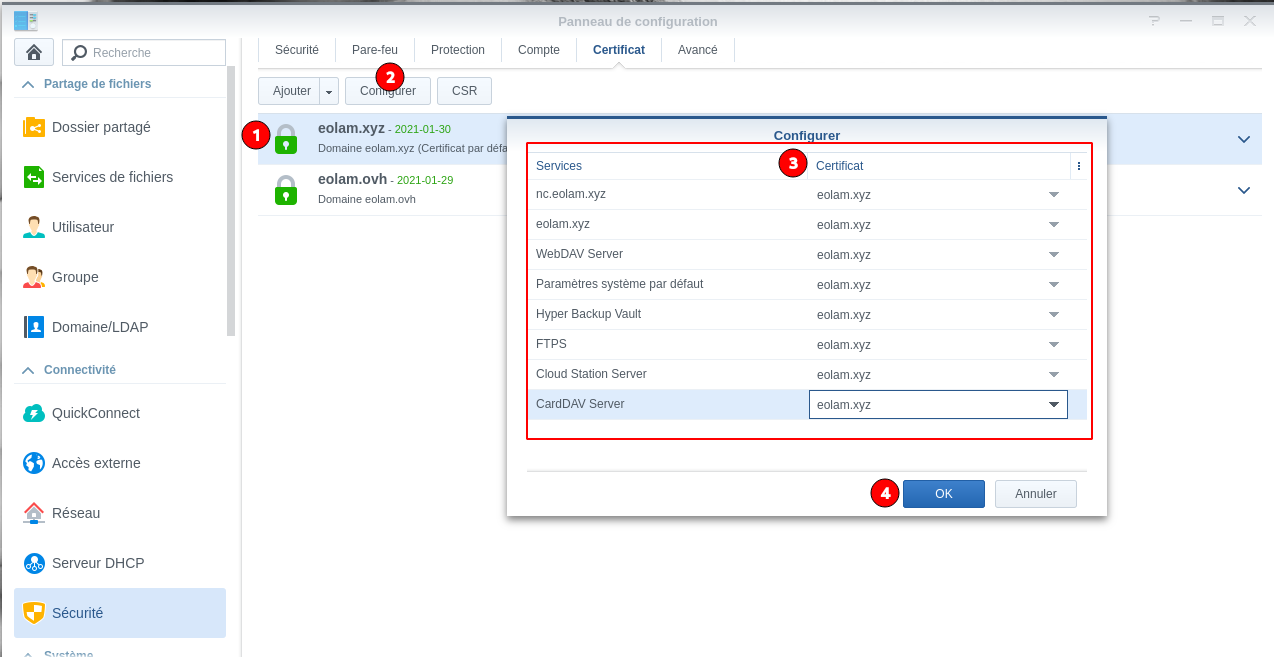Collapse the Partage de fichiers section
This screenshot has width=1274, height=657.
point(28,84)
